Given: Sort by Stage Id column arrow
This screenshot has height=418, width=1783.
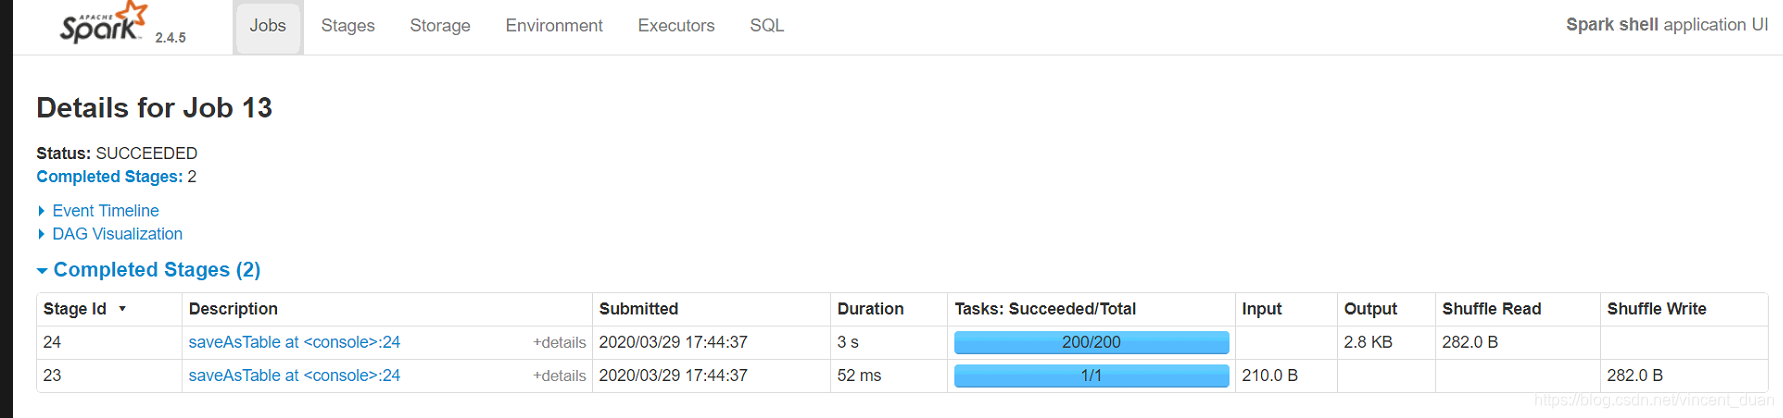Looking at the screenshot, I should pos(122,309).
